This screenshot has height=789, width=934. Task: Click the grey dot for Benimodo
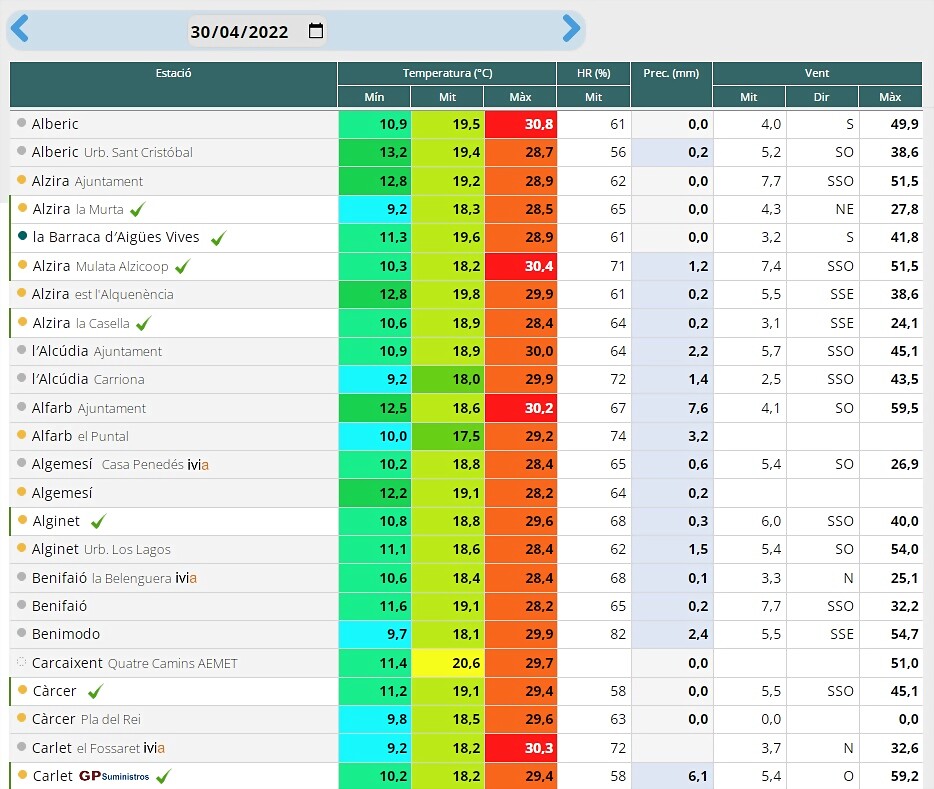[x=21, y=633]
